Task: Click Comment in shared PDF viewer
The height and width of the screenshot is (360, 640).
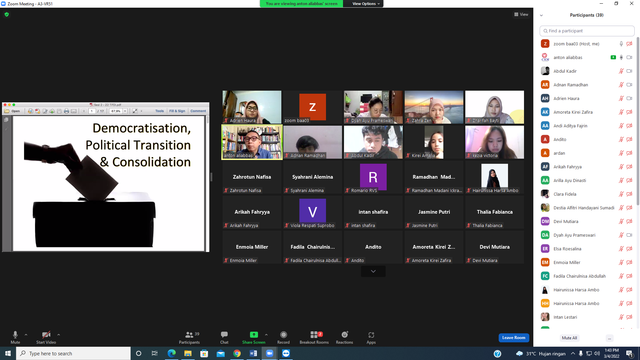Action: 198,111
